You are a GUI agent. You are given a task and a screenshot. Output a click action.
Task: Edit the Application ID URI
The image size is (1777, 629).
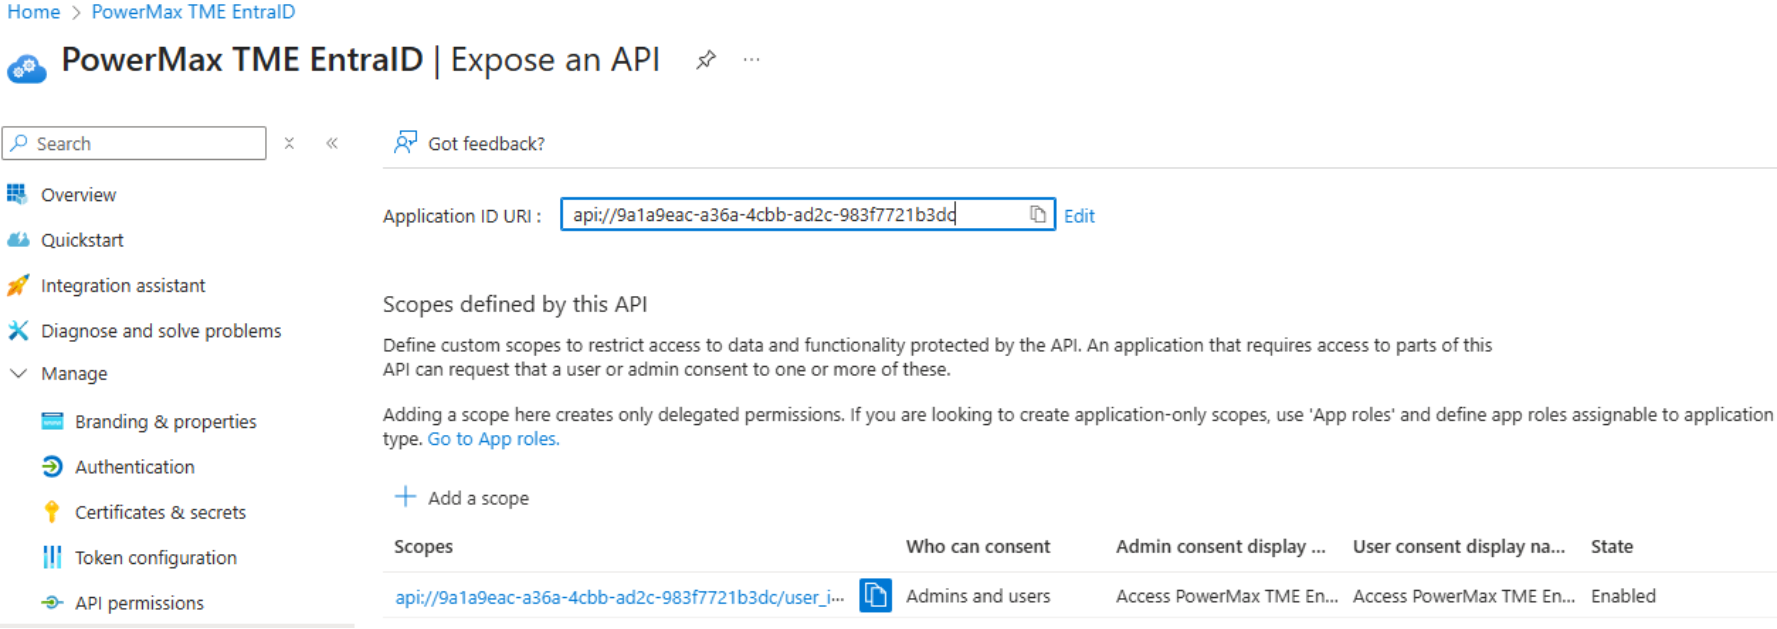[1079, 216]
